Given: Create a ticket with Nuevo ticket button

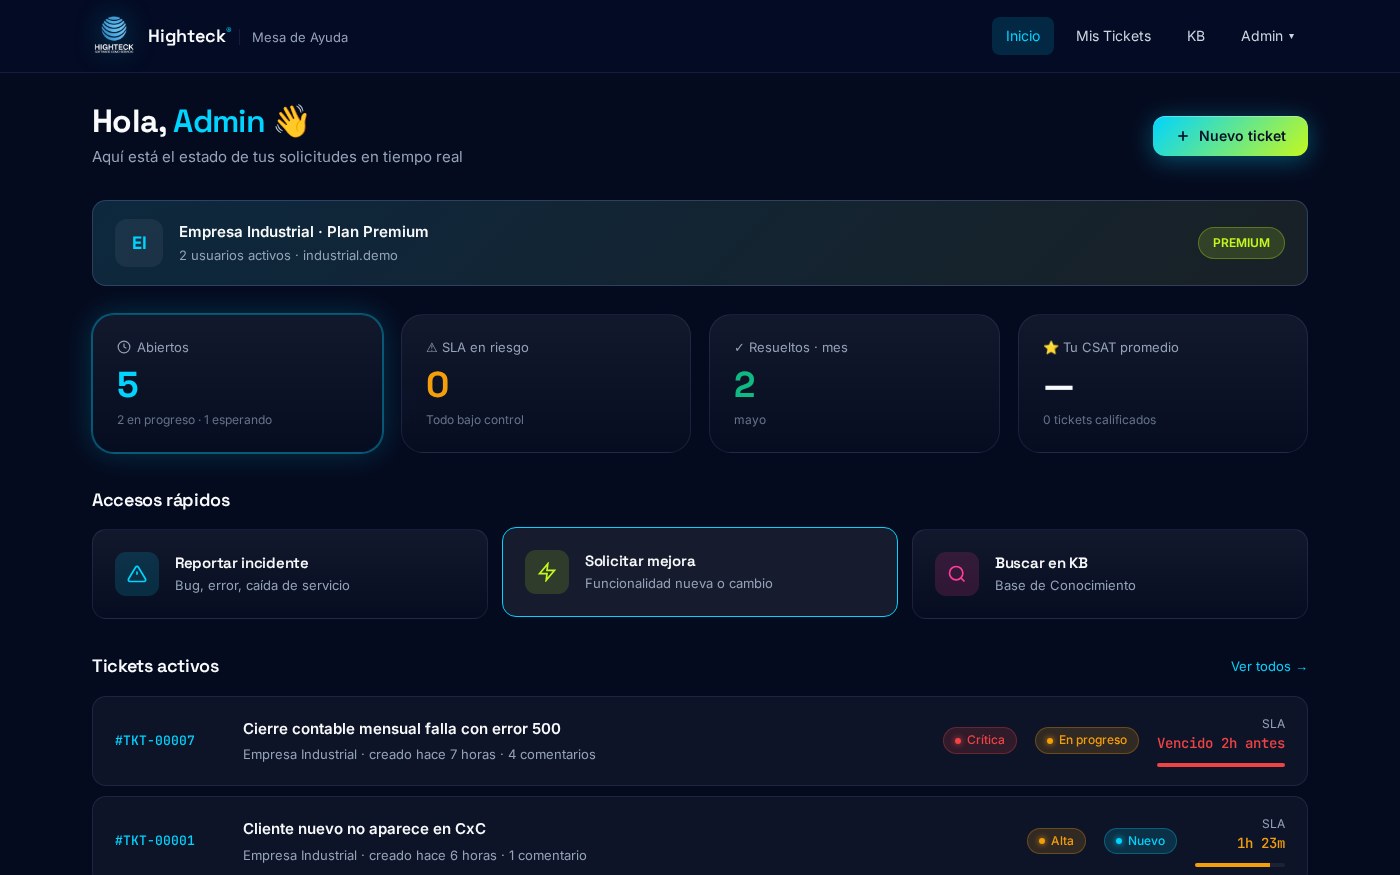Looking at the screenshot, I should tap(1230, 136).
